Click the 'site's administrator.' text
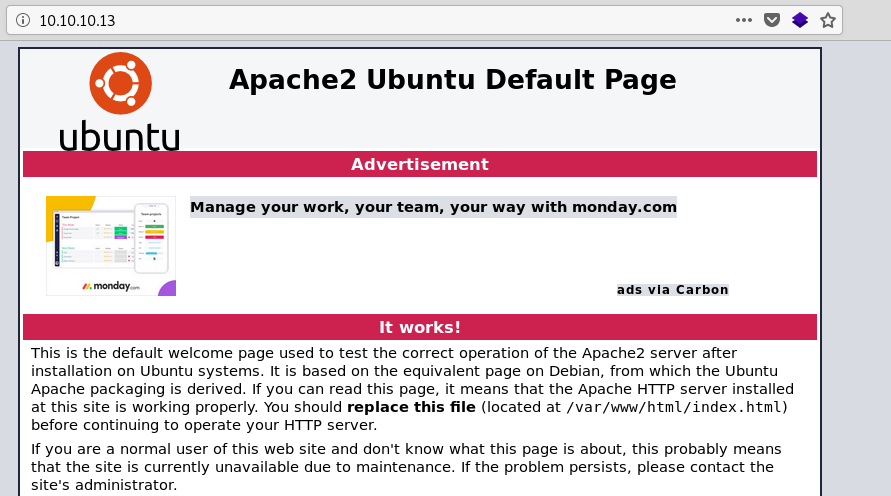 104,485
